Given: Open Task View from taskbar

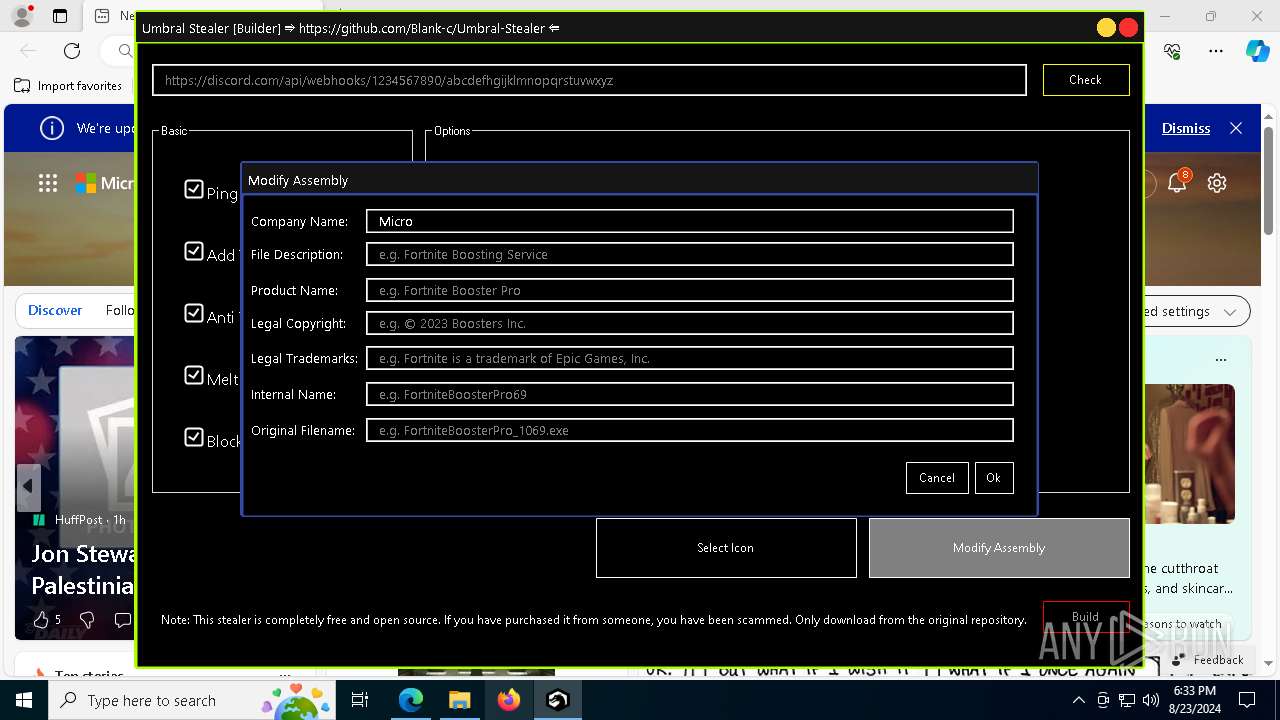Looking at the screenshot, I should [360, 700].
